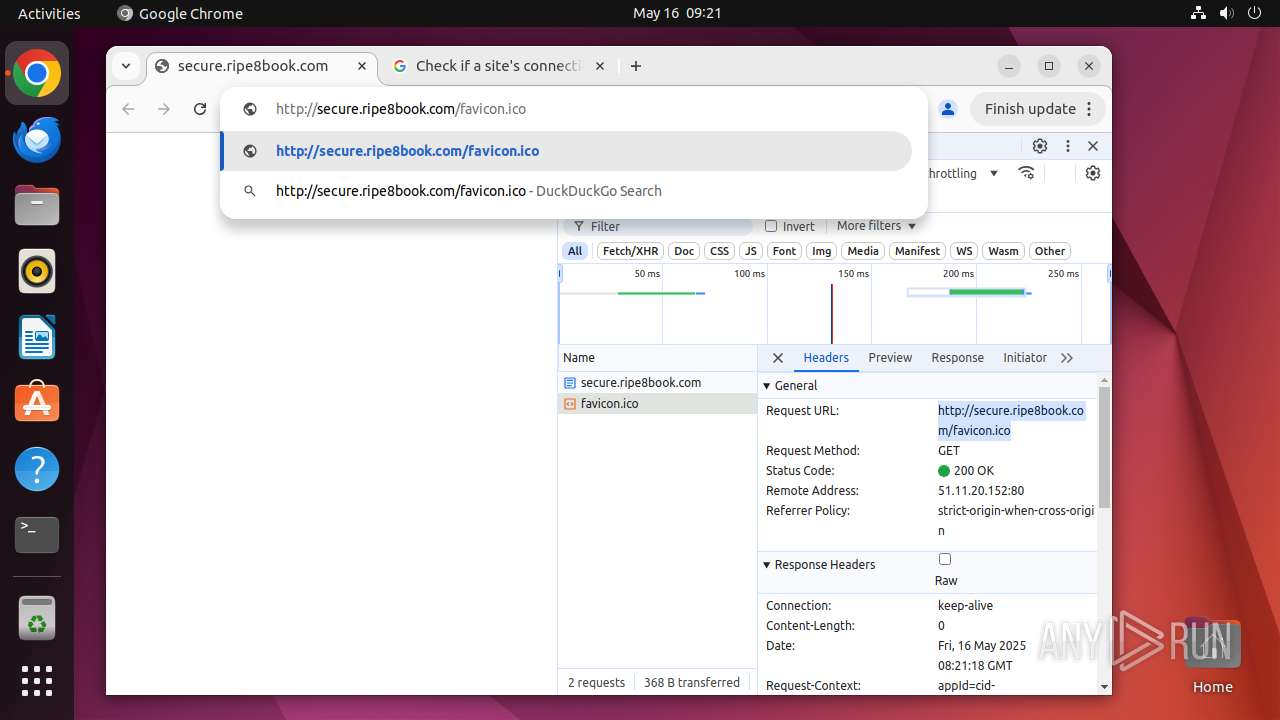Viewport: 1280px width, 720px height.
Task: Click the address bar URL field
Action: 573,109
